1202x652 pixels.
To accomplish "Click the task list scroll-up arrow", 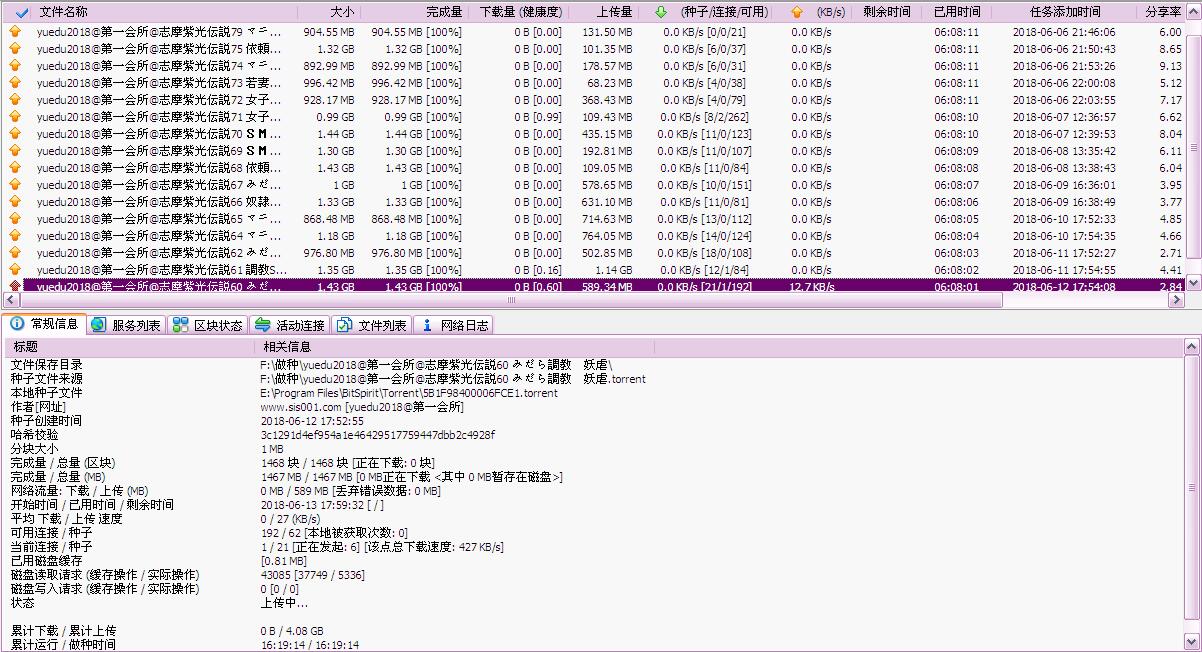I will tap(1192, 32).
